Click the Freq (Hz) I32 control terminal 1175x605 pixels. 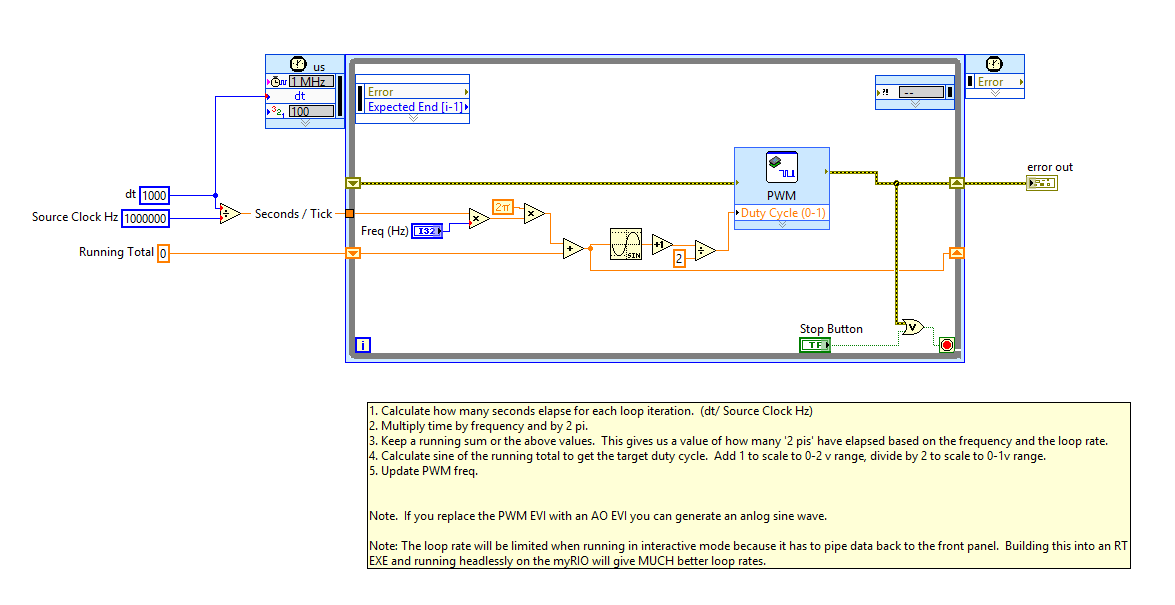pyautogui.click(x=428, y=231)
